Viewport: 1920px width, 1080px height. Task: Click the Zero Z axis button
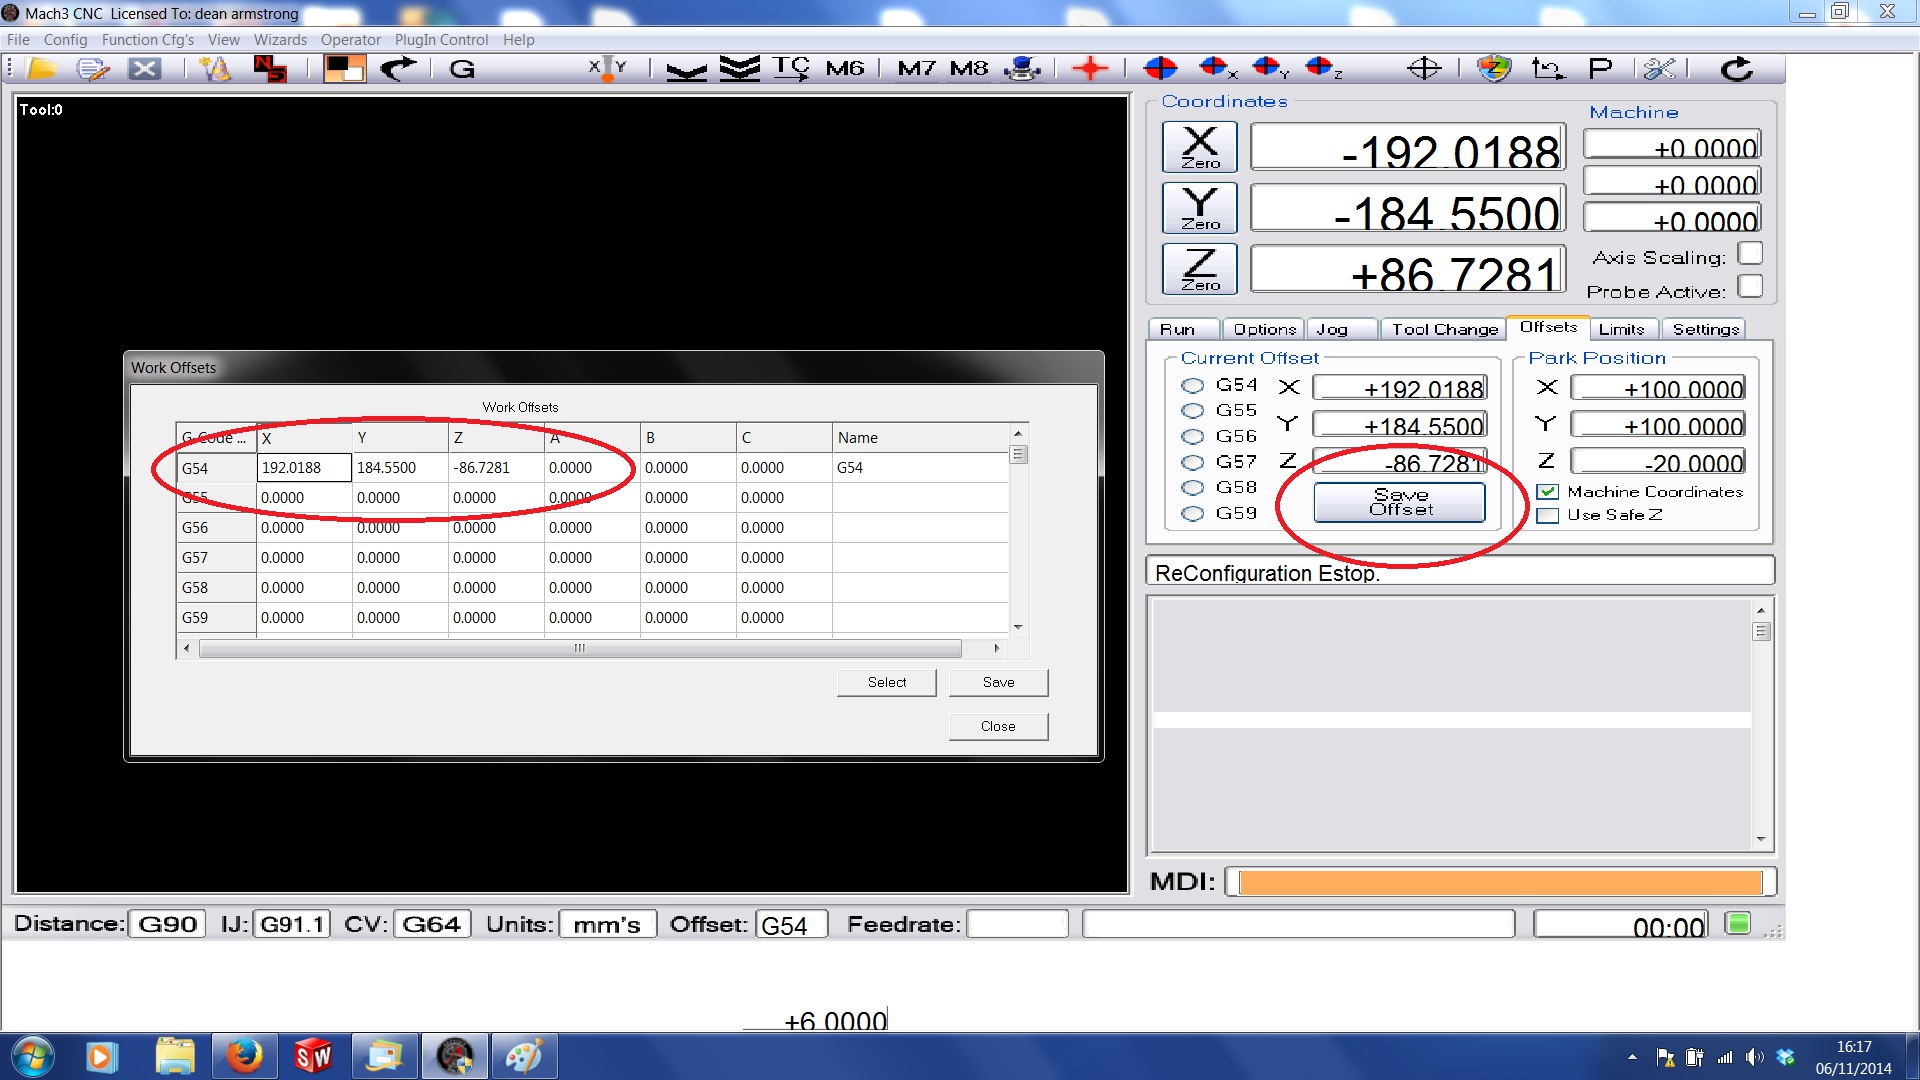click(x=1199, y=270)
